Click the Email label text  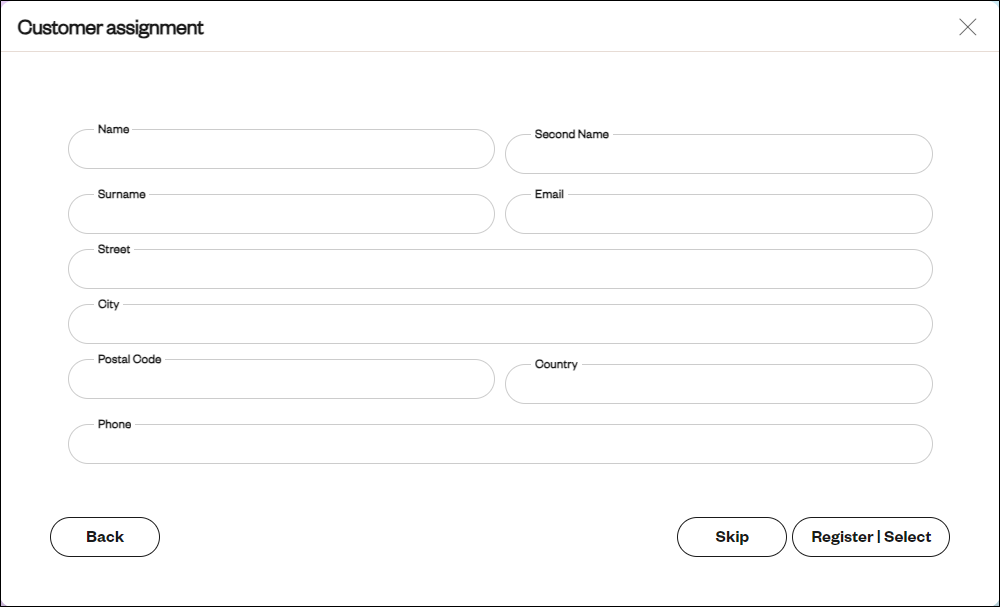(x=549, y=194)
